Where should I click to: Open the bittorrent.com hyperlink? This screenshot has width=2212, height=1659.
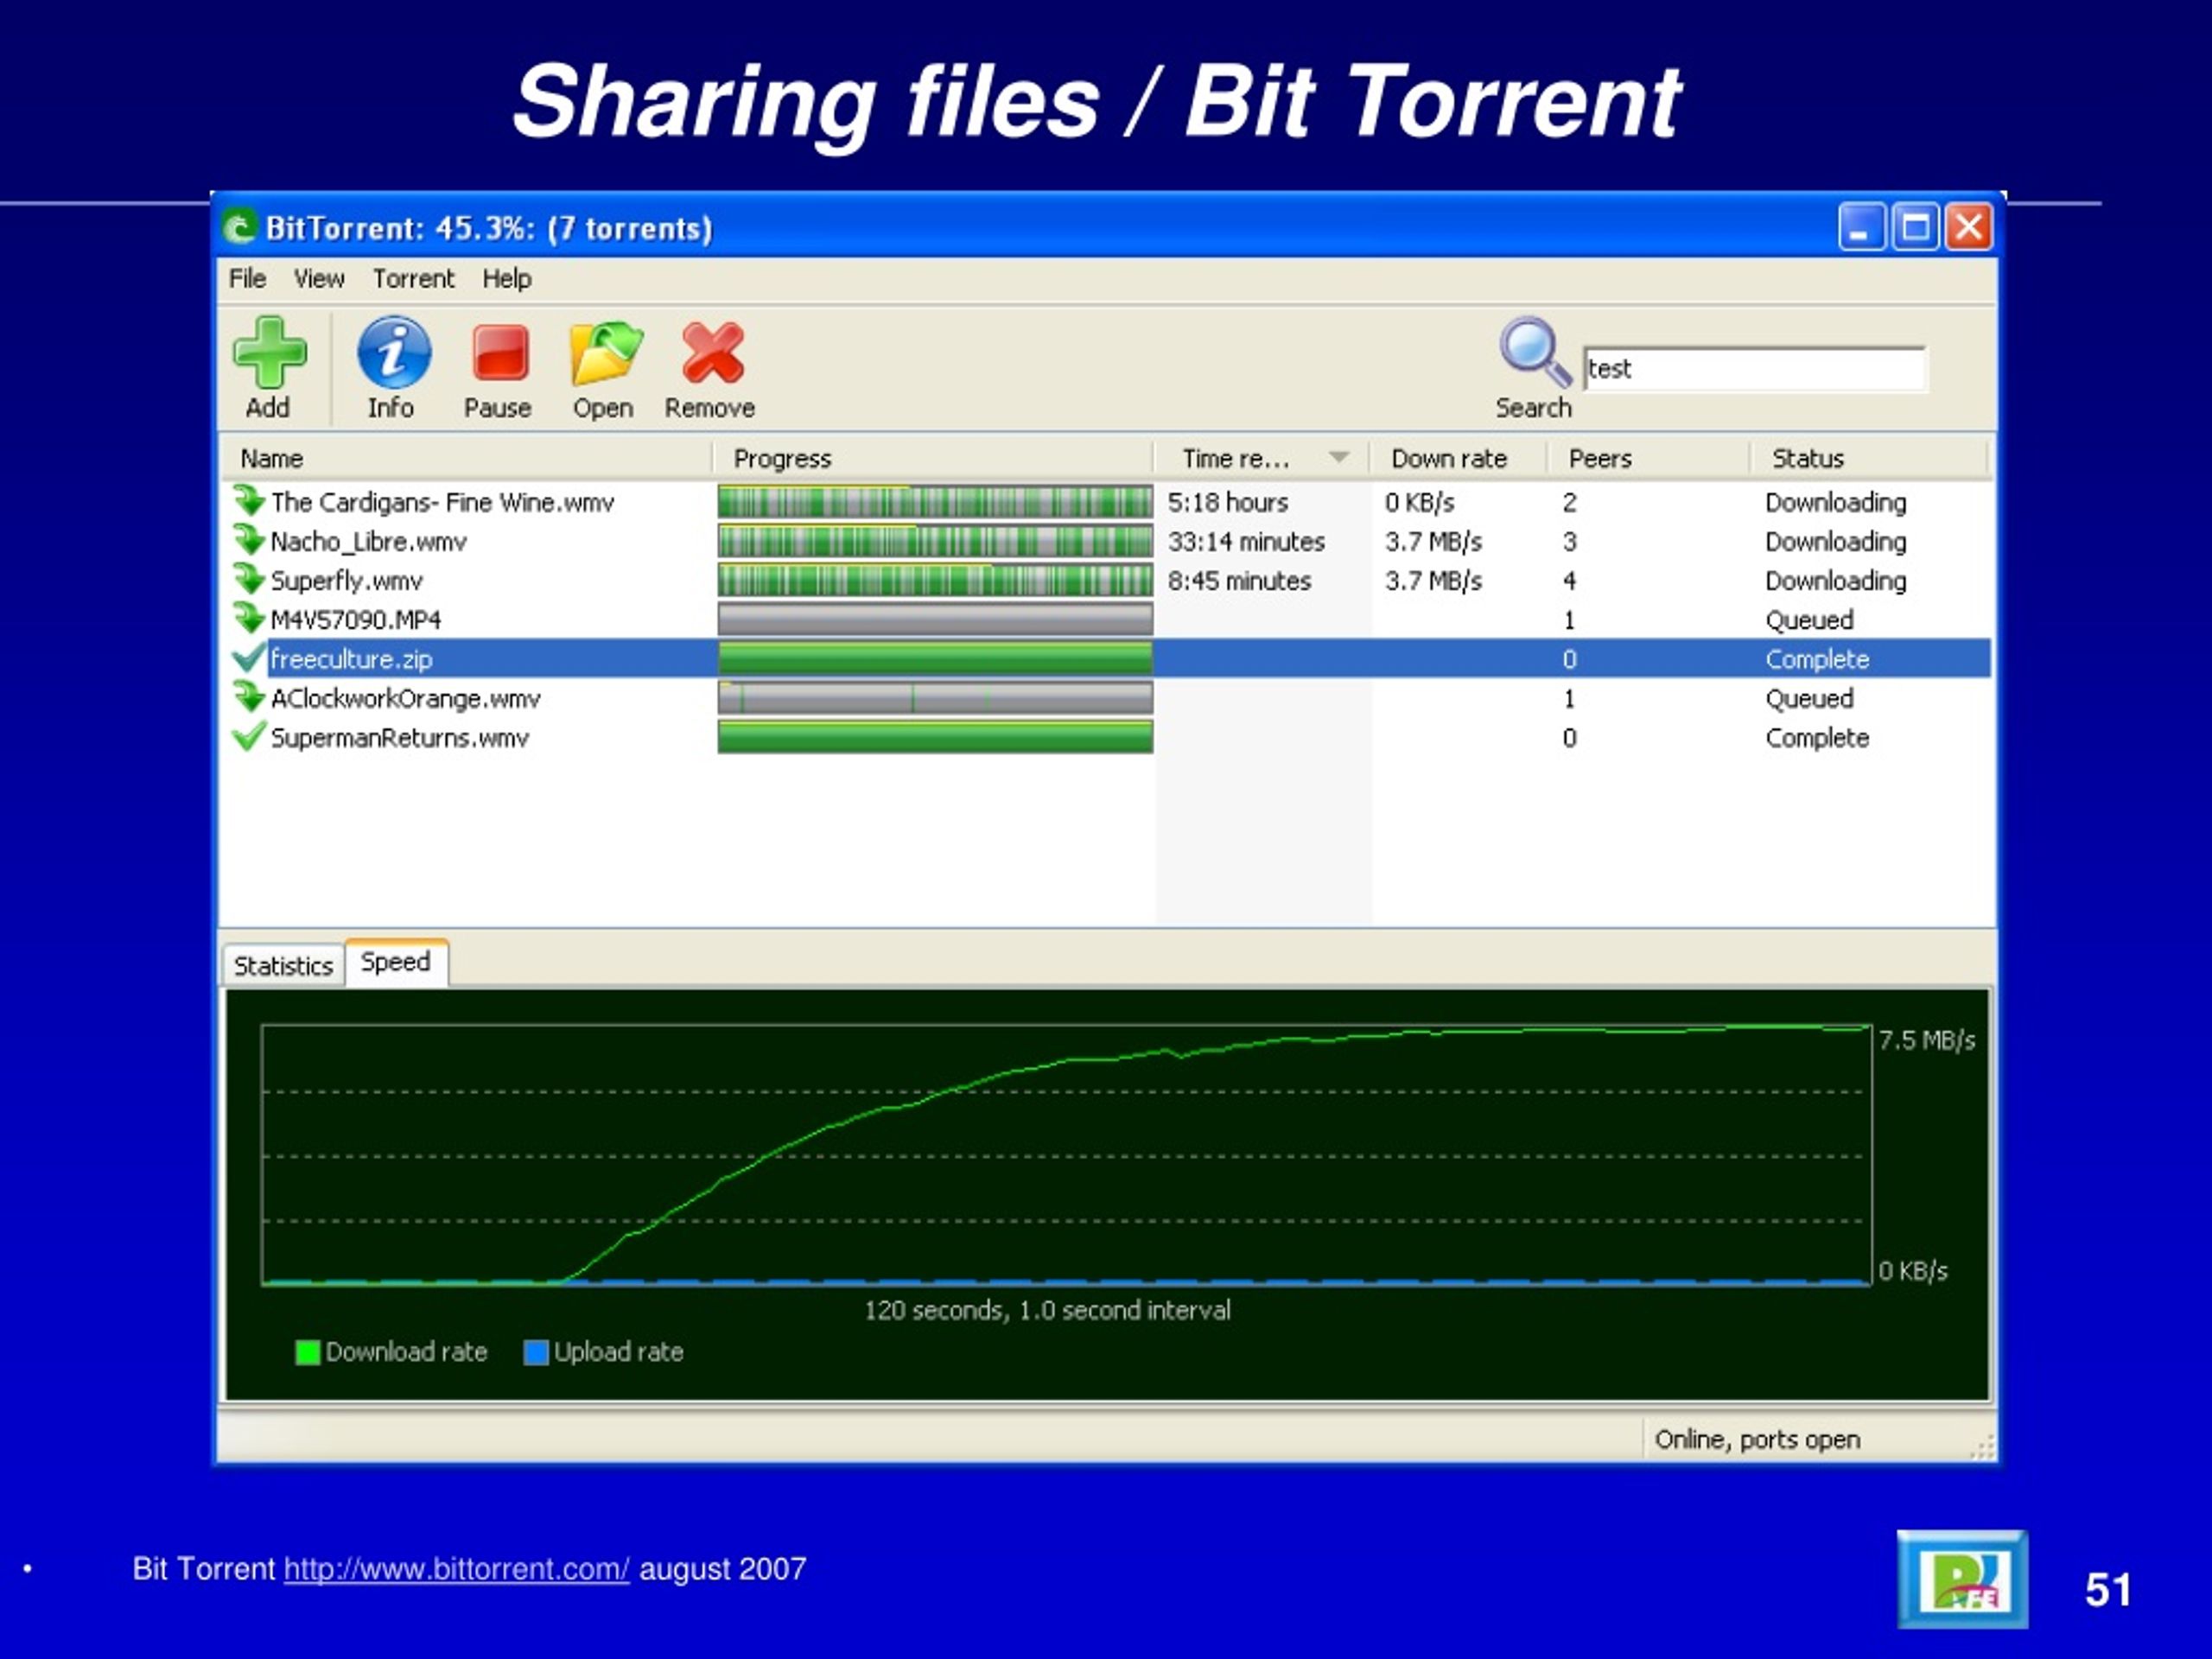pyautogui.click(x=457, y=1568)
